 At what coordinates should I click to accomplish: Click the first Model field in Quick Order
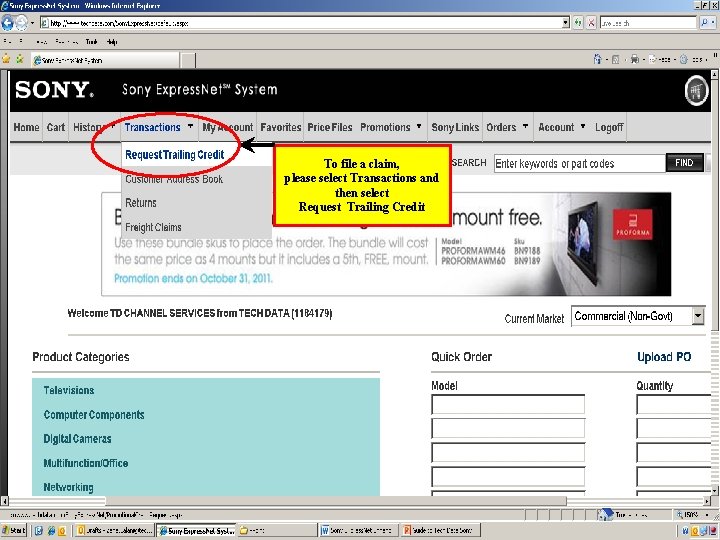tap(508, 405)
